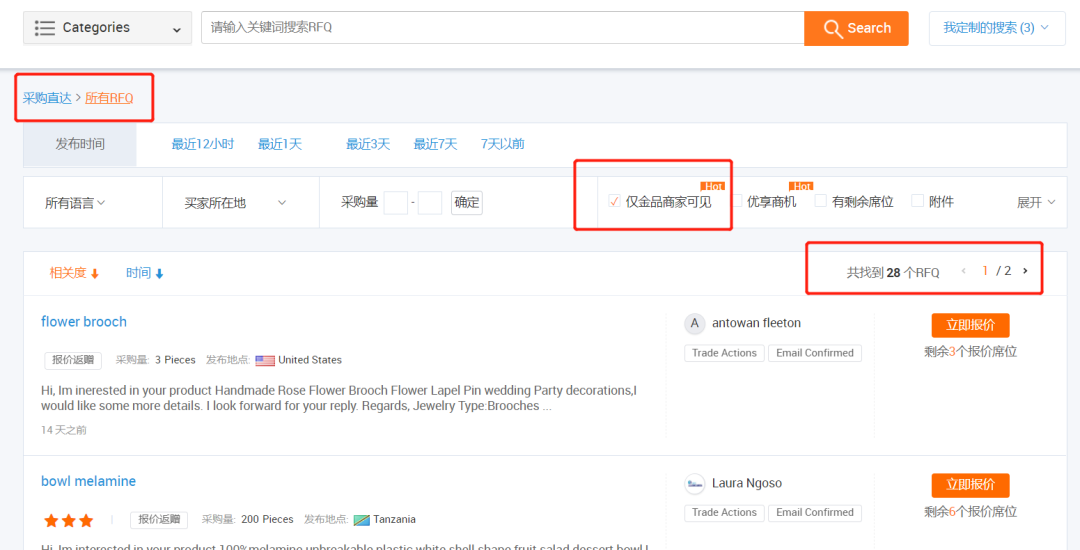The image size is (1080, 550).
Task: Click buyer name Laura Ngoso
Action: [x=747, y=483]
